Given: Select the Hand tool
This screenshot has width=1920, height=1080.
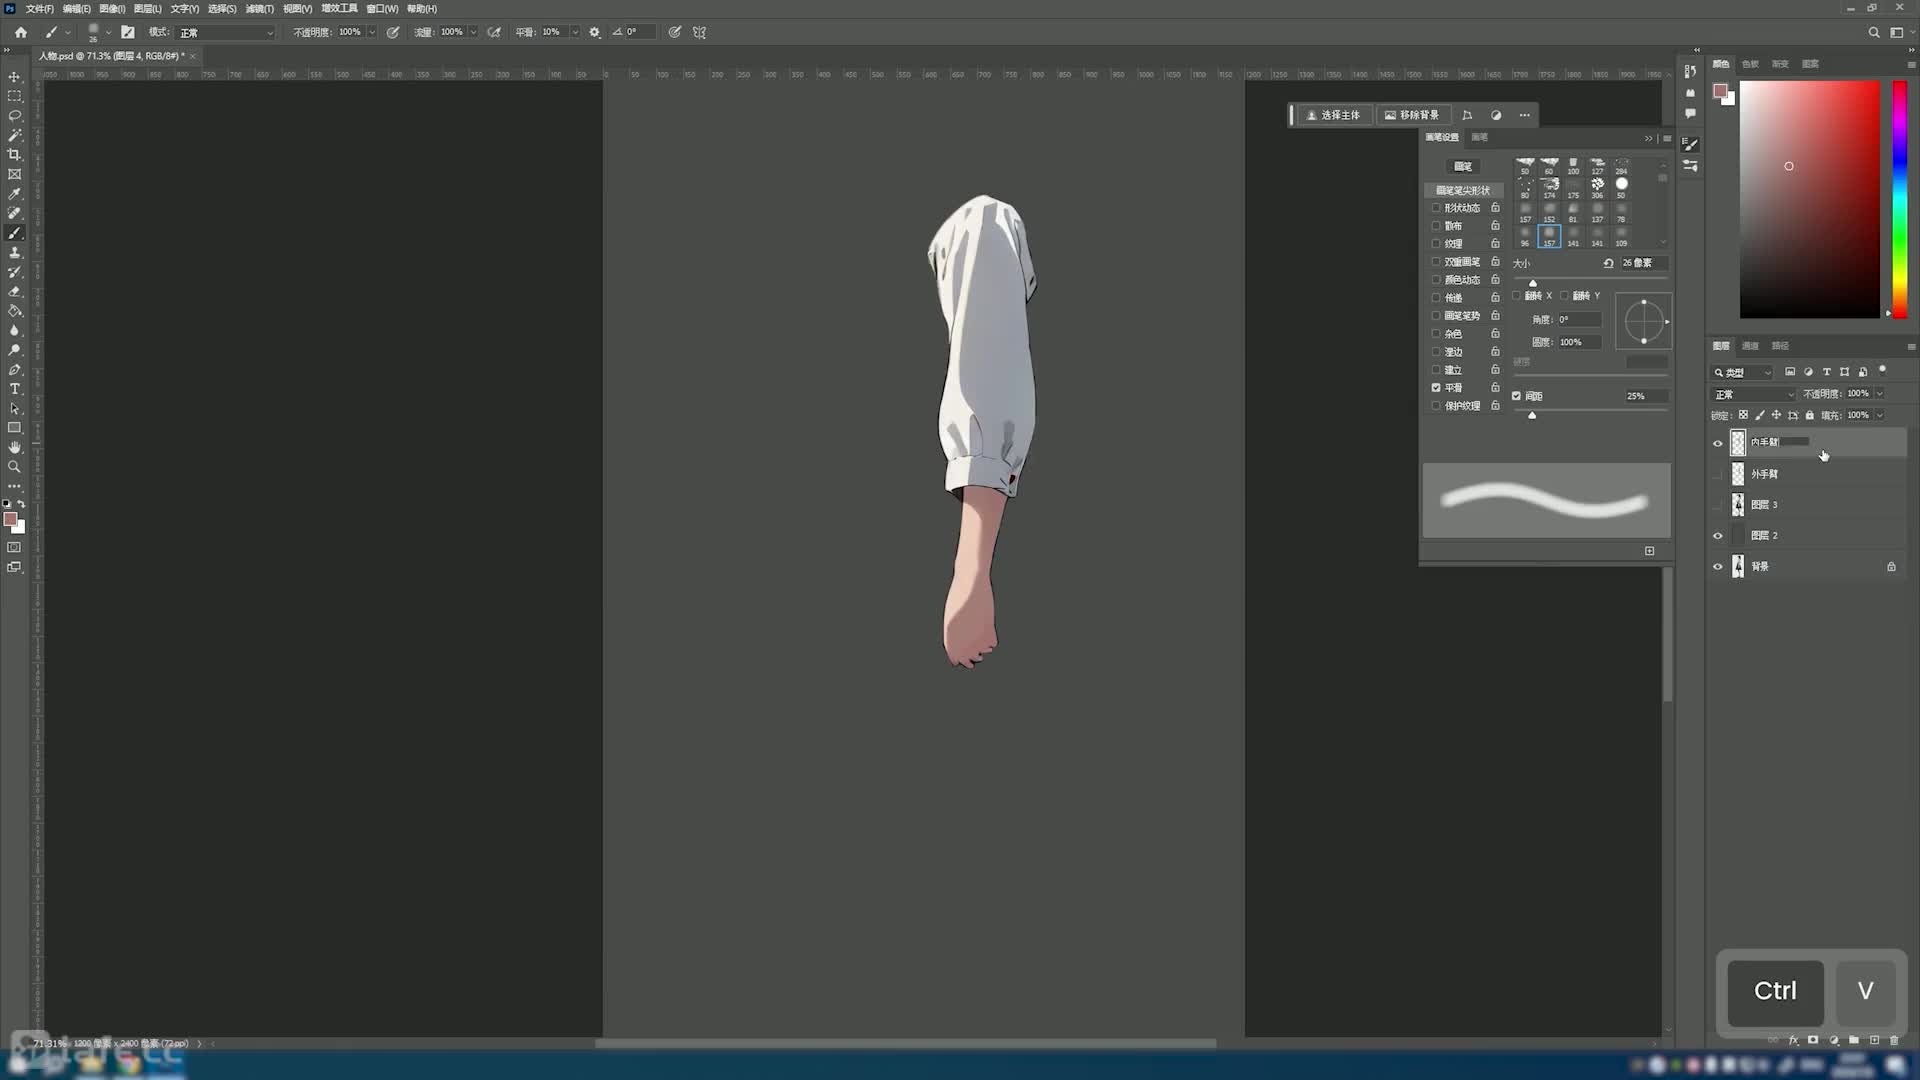Looking at the screenshot, I should (14, 448).
